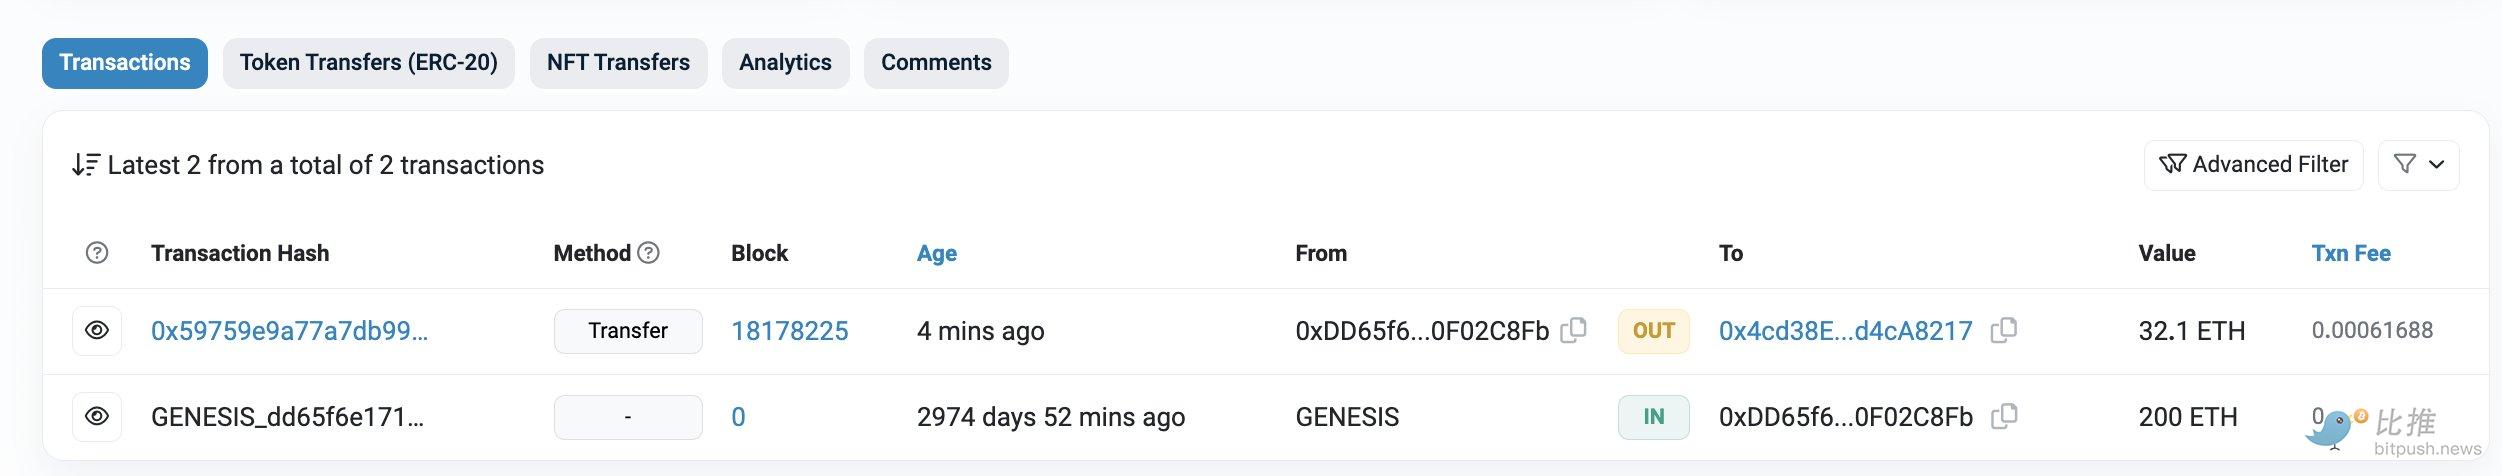Viewport: 2502px width, 476px height.
Task: Copy the 0xDD65f6 From address in Transfer row
Action: (1573, 330)
